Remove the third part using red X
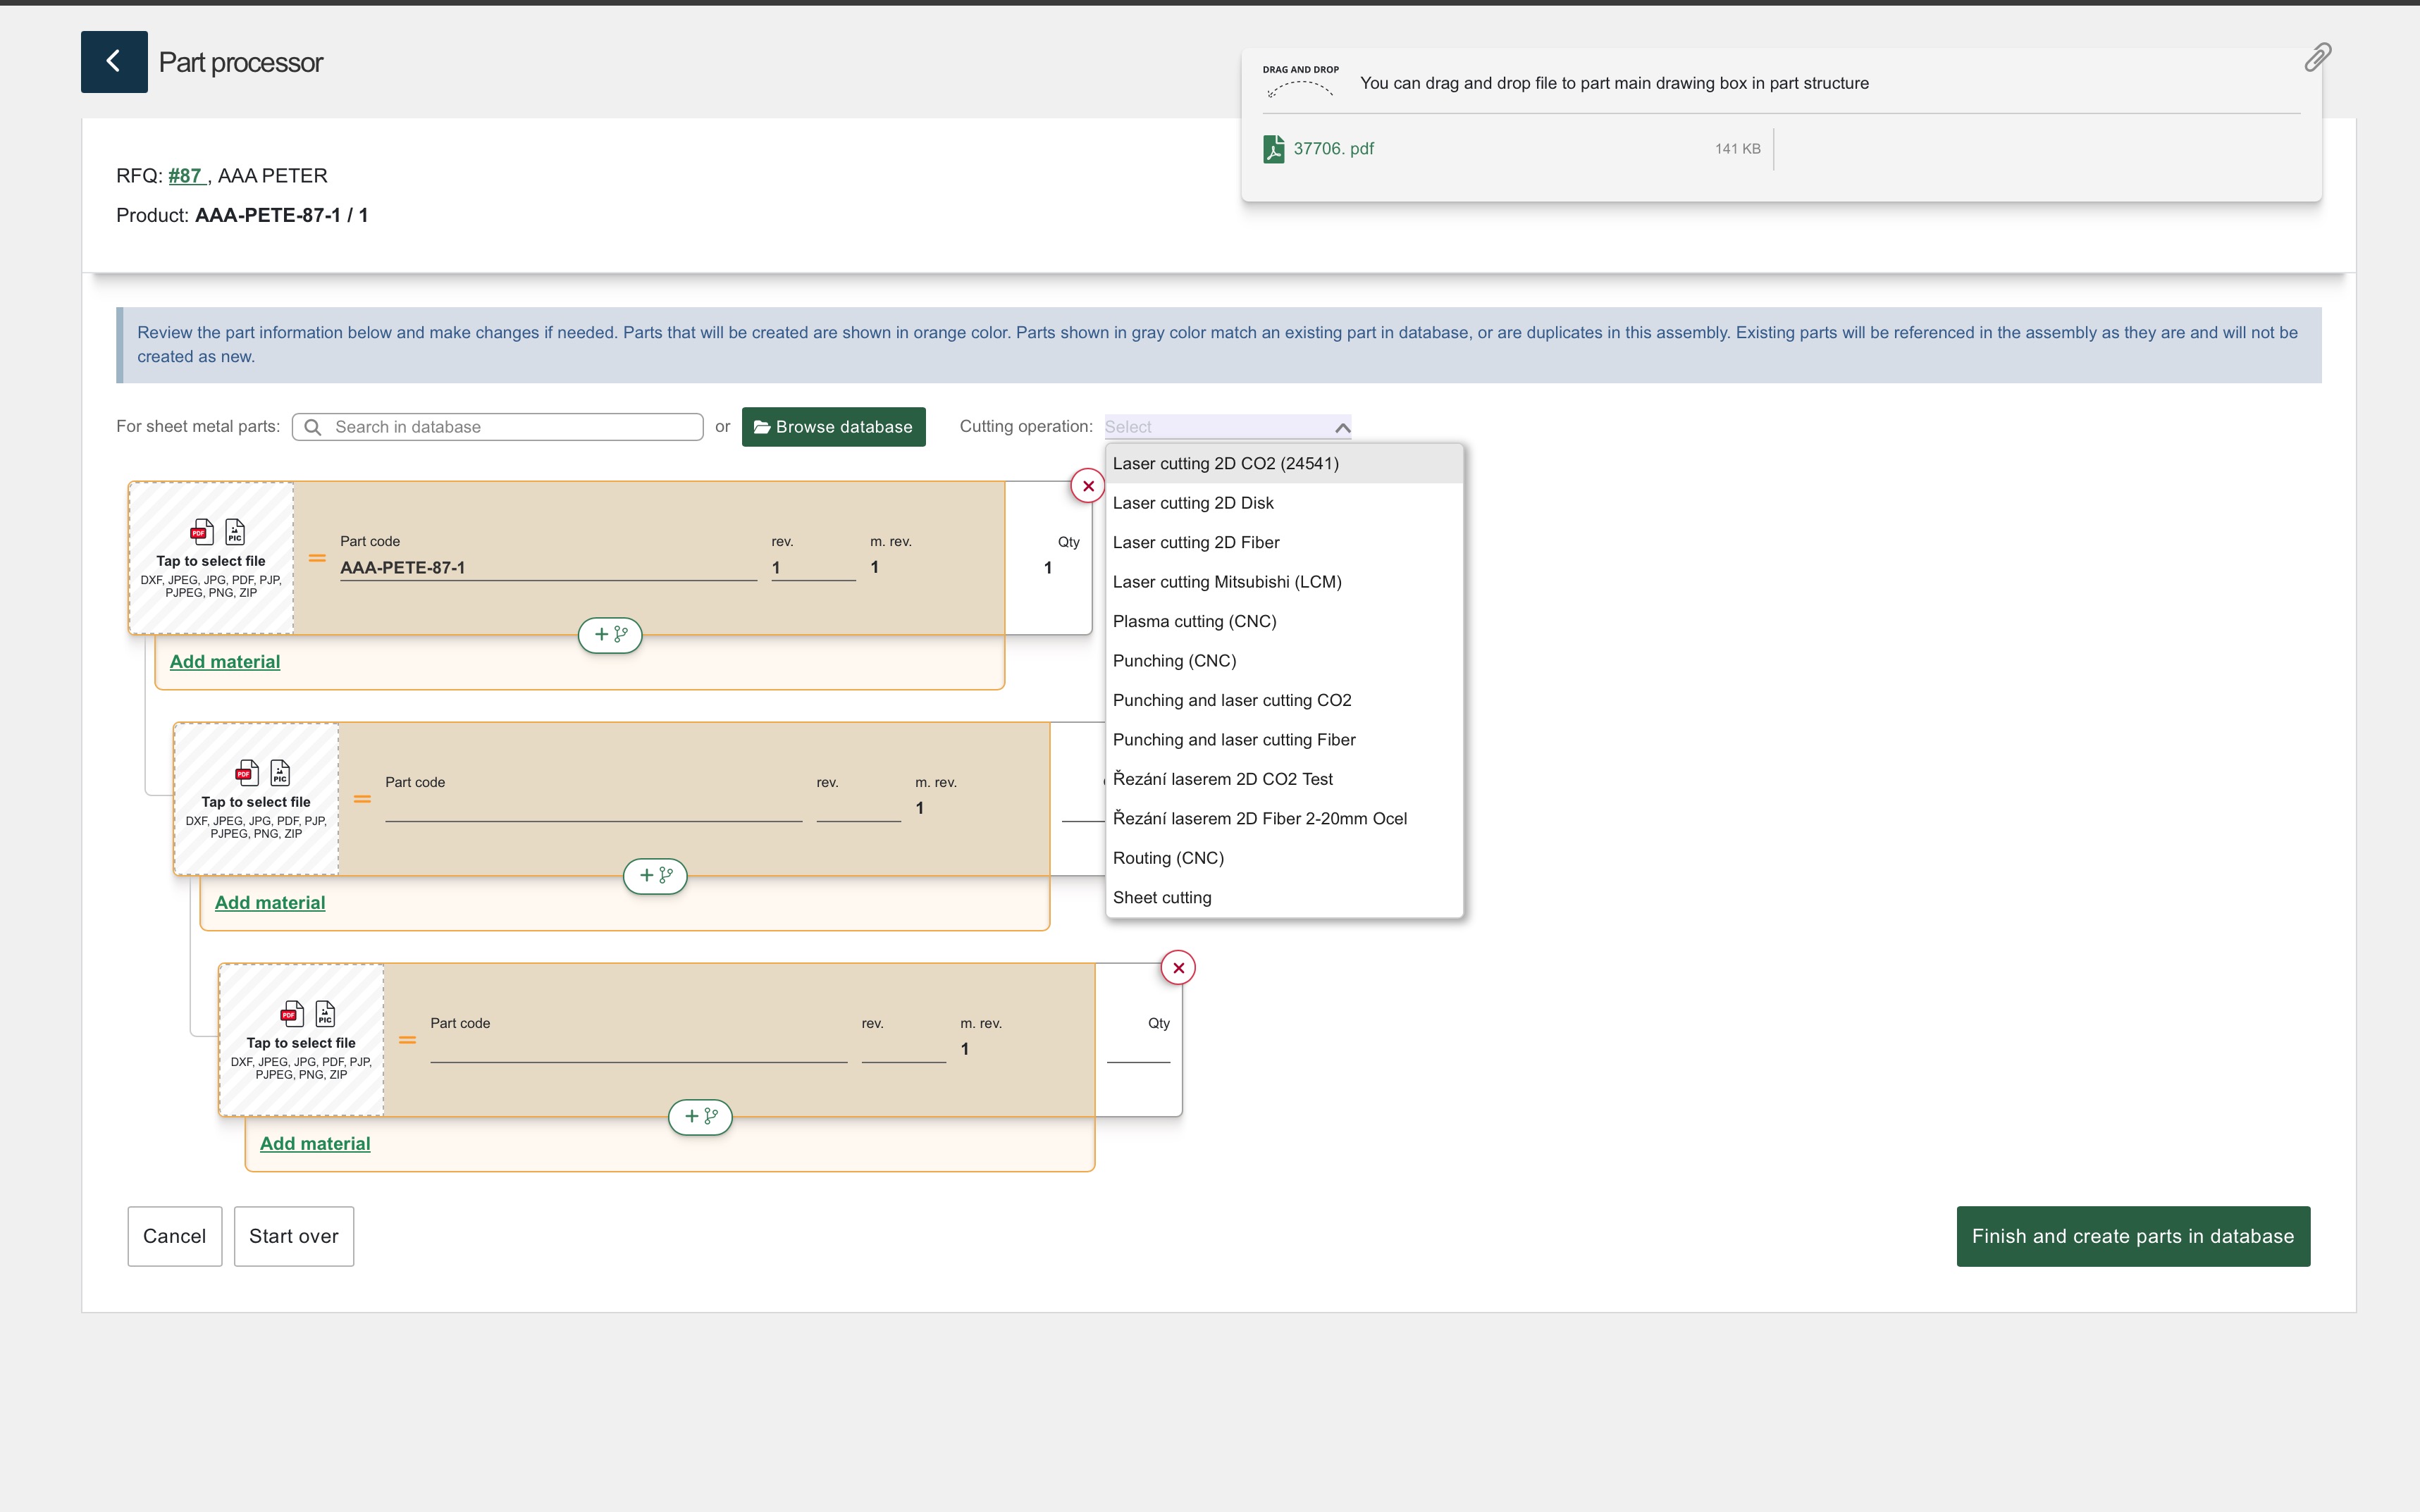Image resolution: width=2420 pixels, height=1512 pixels. coord(1178,968)
